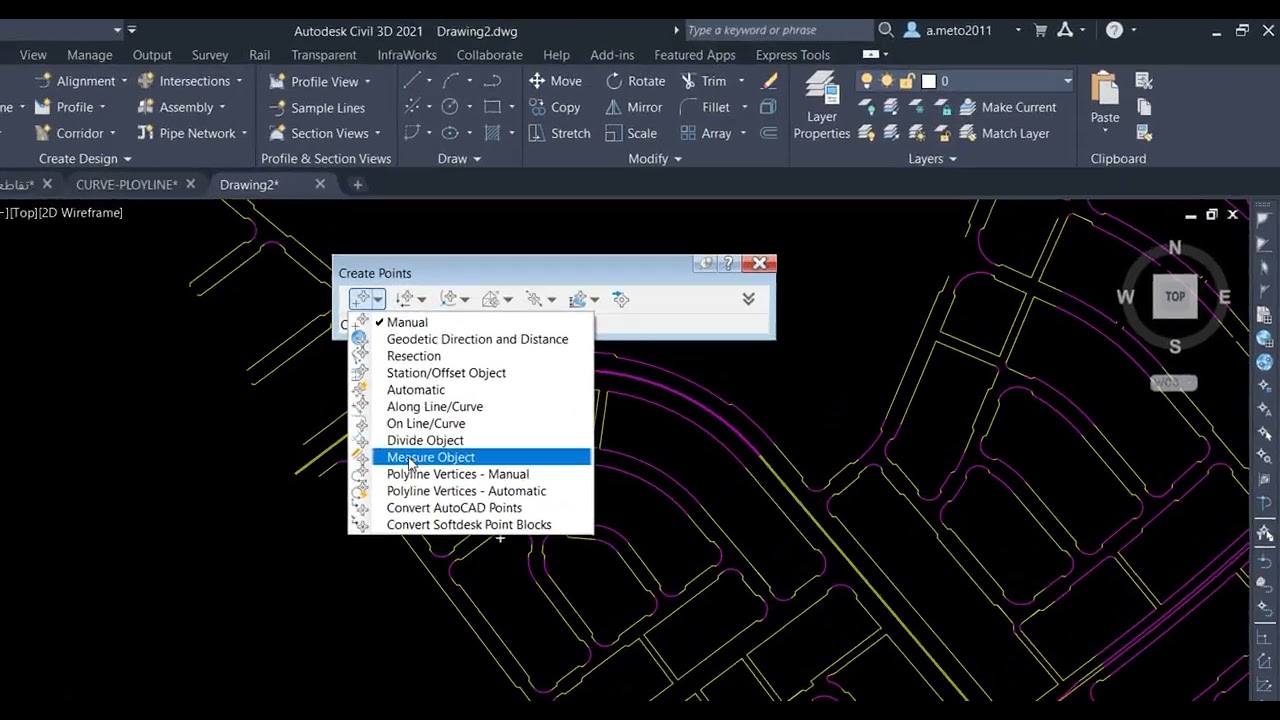Open the Miscellaneous points dropdown arrow

[378, 299]
